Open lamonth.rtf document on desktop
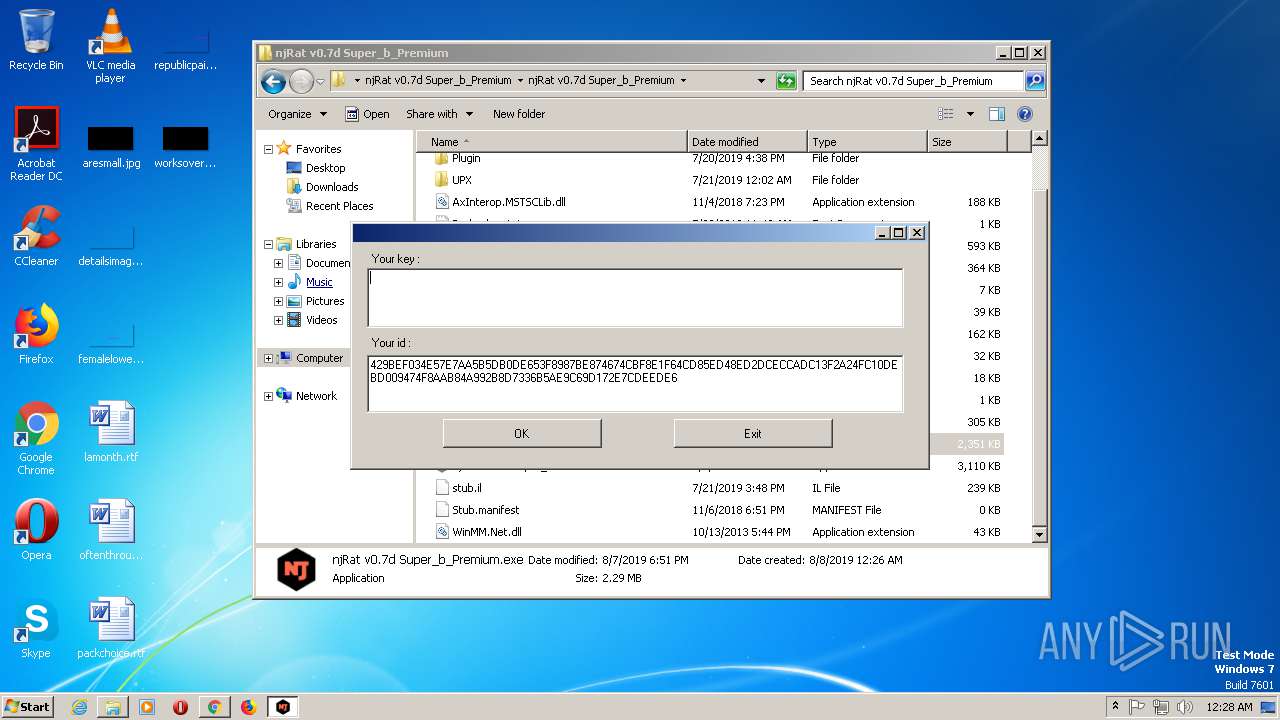 coord(110,432)
